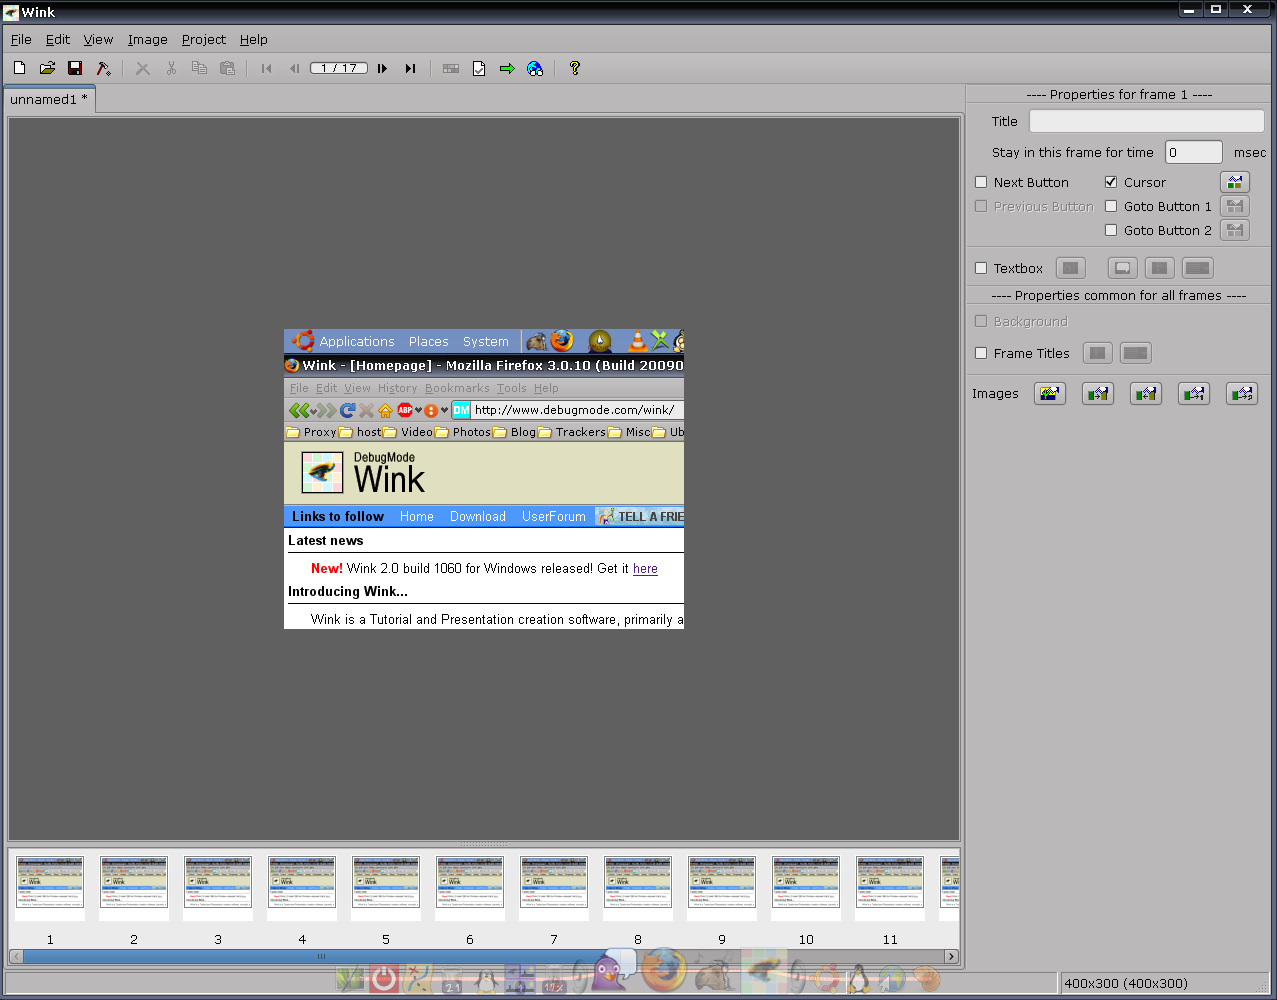Click the Images goto button numbered 1
Viewport: 1277px width, 1000px height.
tap(1194, 394)
